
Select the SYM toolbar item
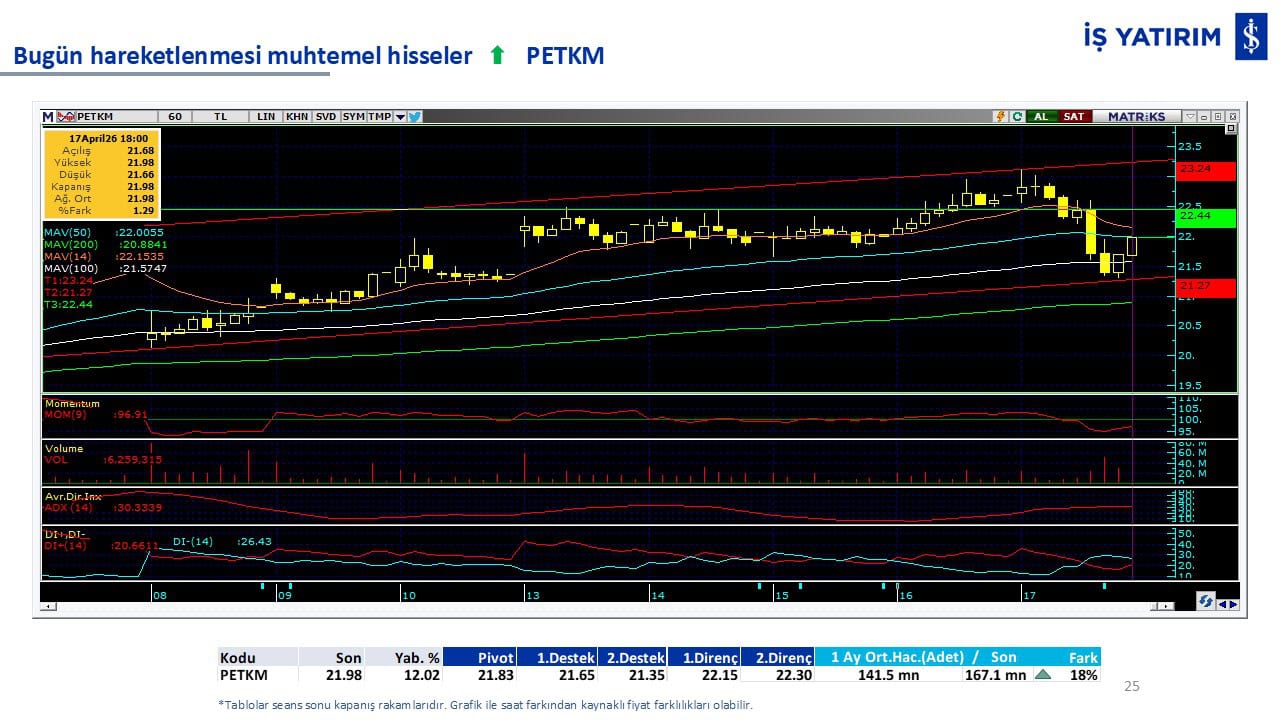tap(353, 117)
